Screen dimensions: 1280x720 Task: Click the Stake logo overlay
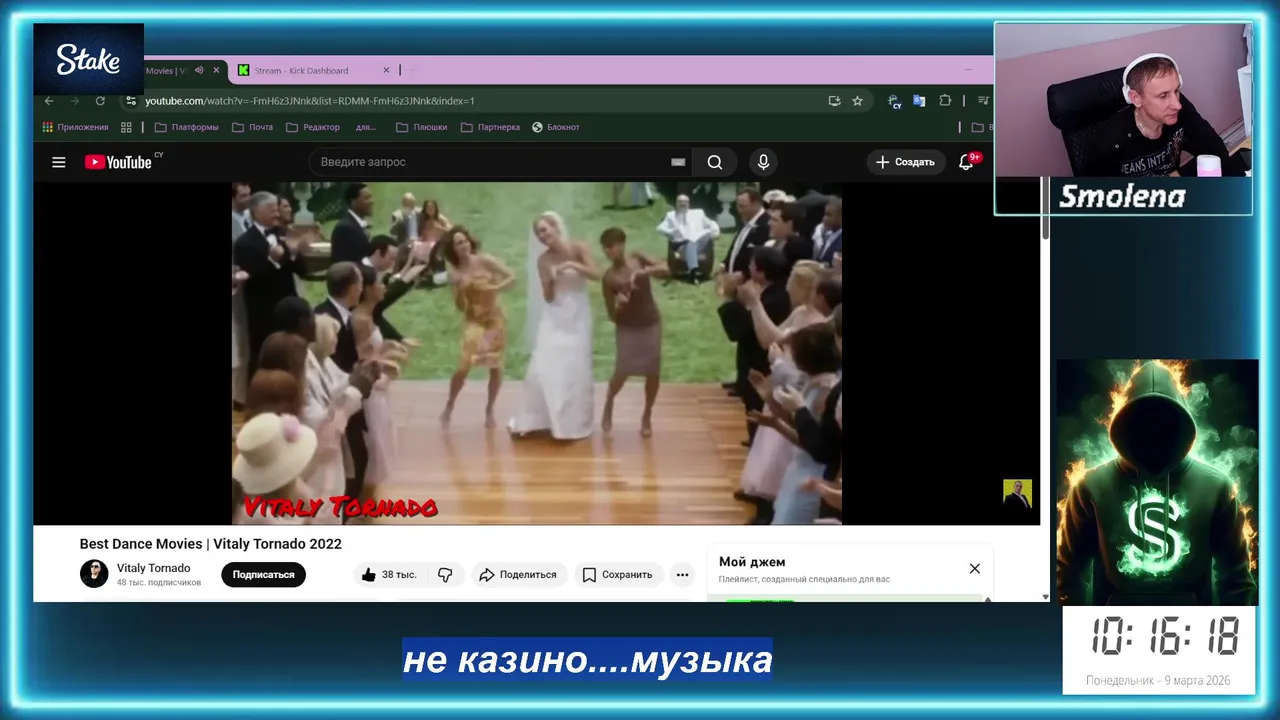(x=88, y=60)
